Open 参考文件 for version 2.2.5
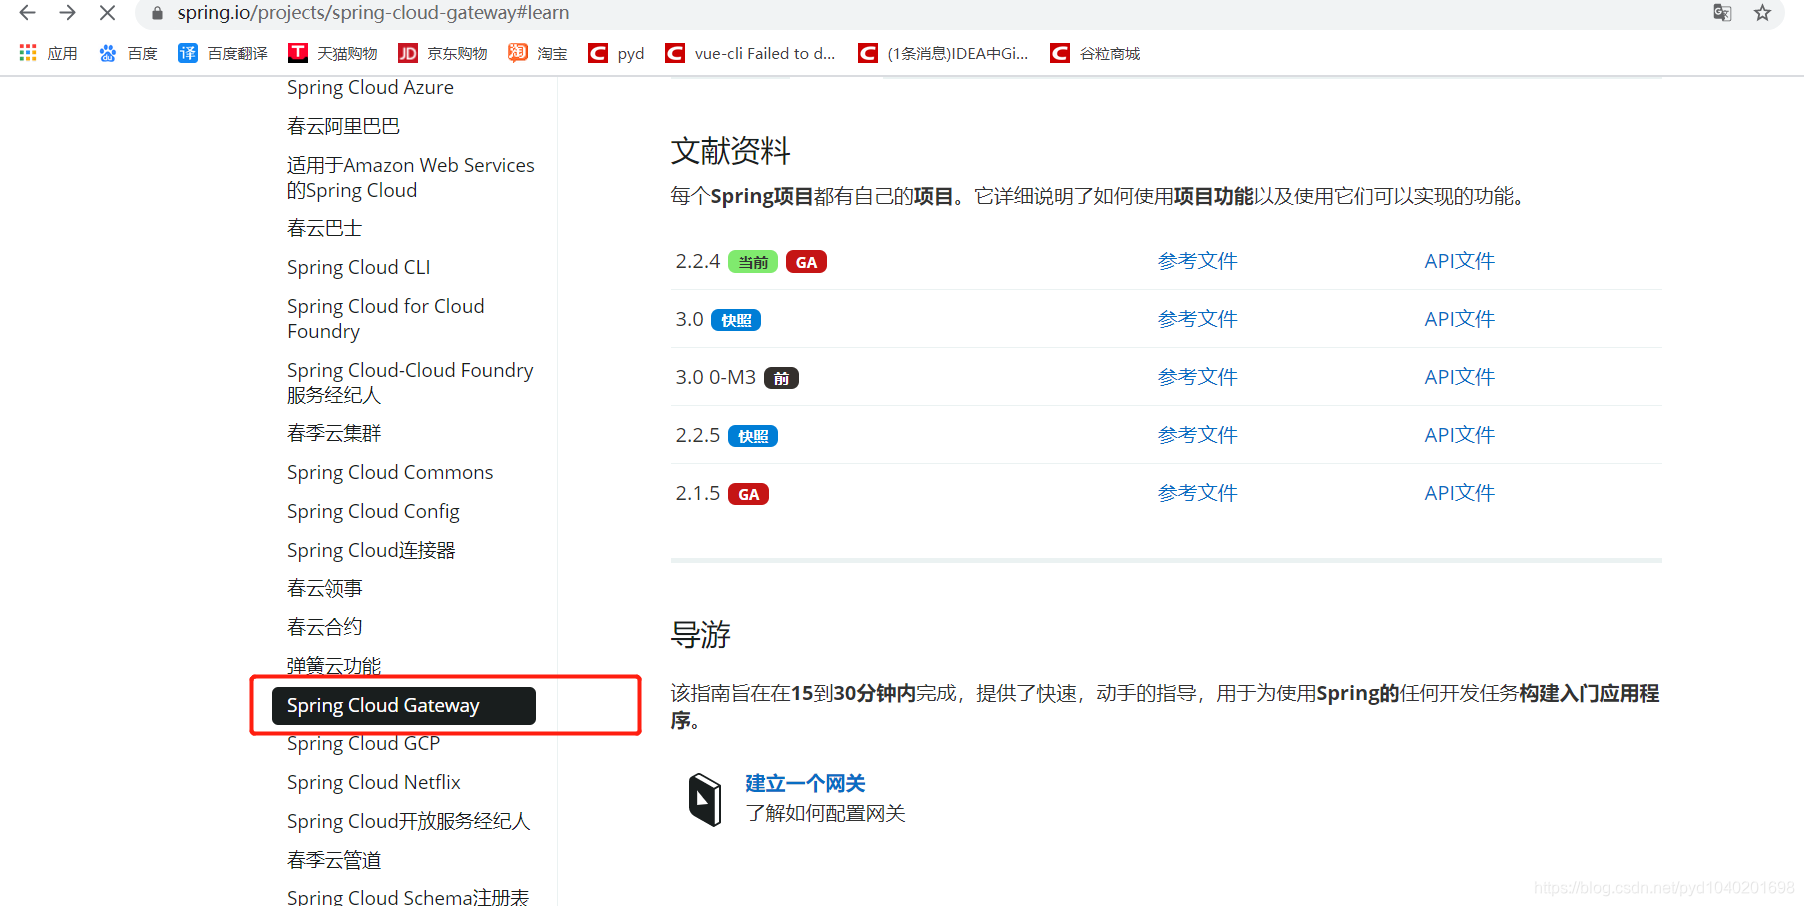 pyautogui.click(x=1198, y=435)
